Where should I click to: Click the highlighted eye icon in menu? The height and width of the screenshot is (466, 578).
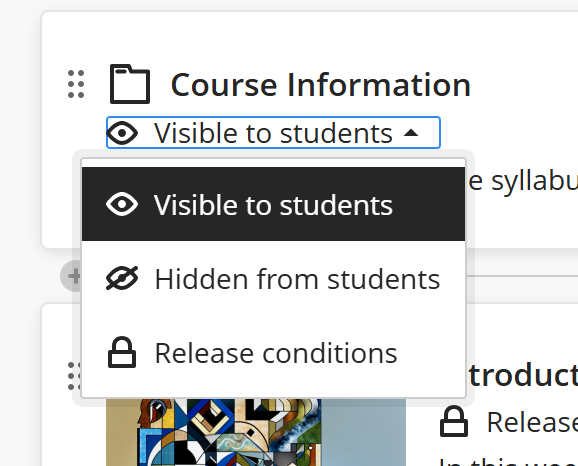[x=122, y=204]
